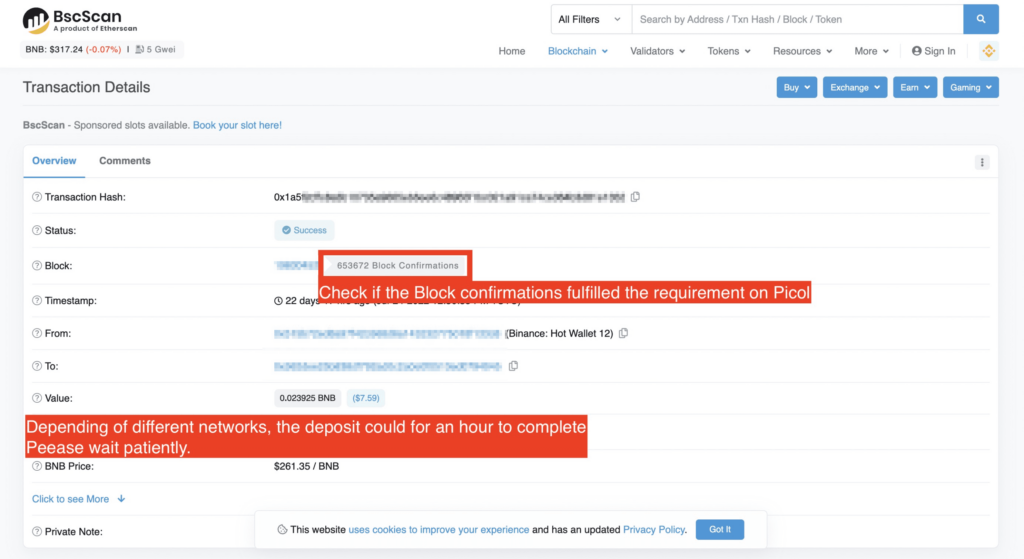Click the search by address input field
Image resolution: width=1024 pixels, height=559 pixels.
tap(797, 19)
